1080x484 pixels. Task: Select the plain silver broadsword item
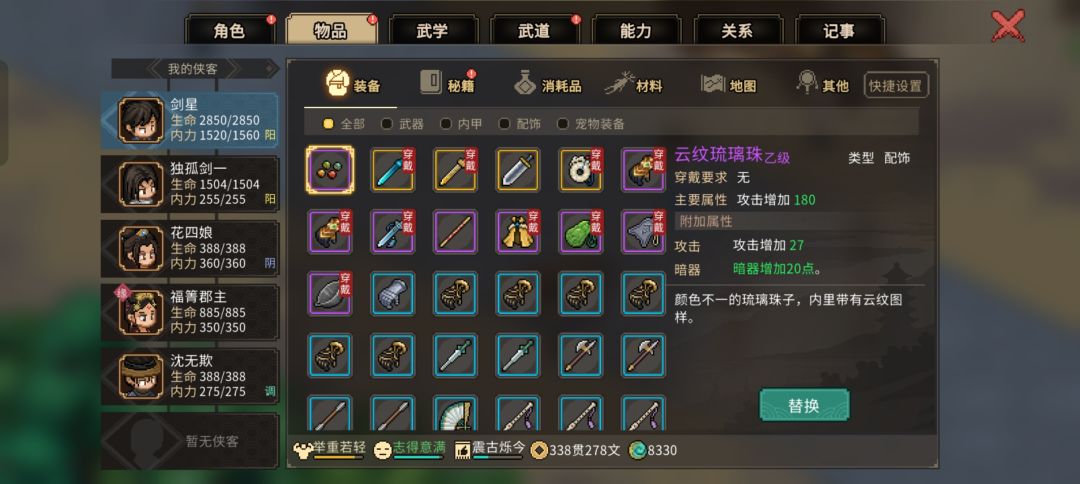(x=518, y=170)
